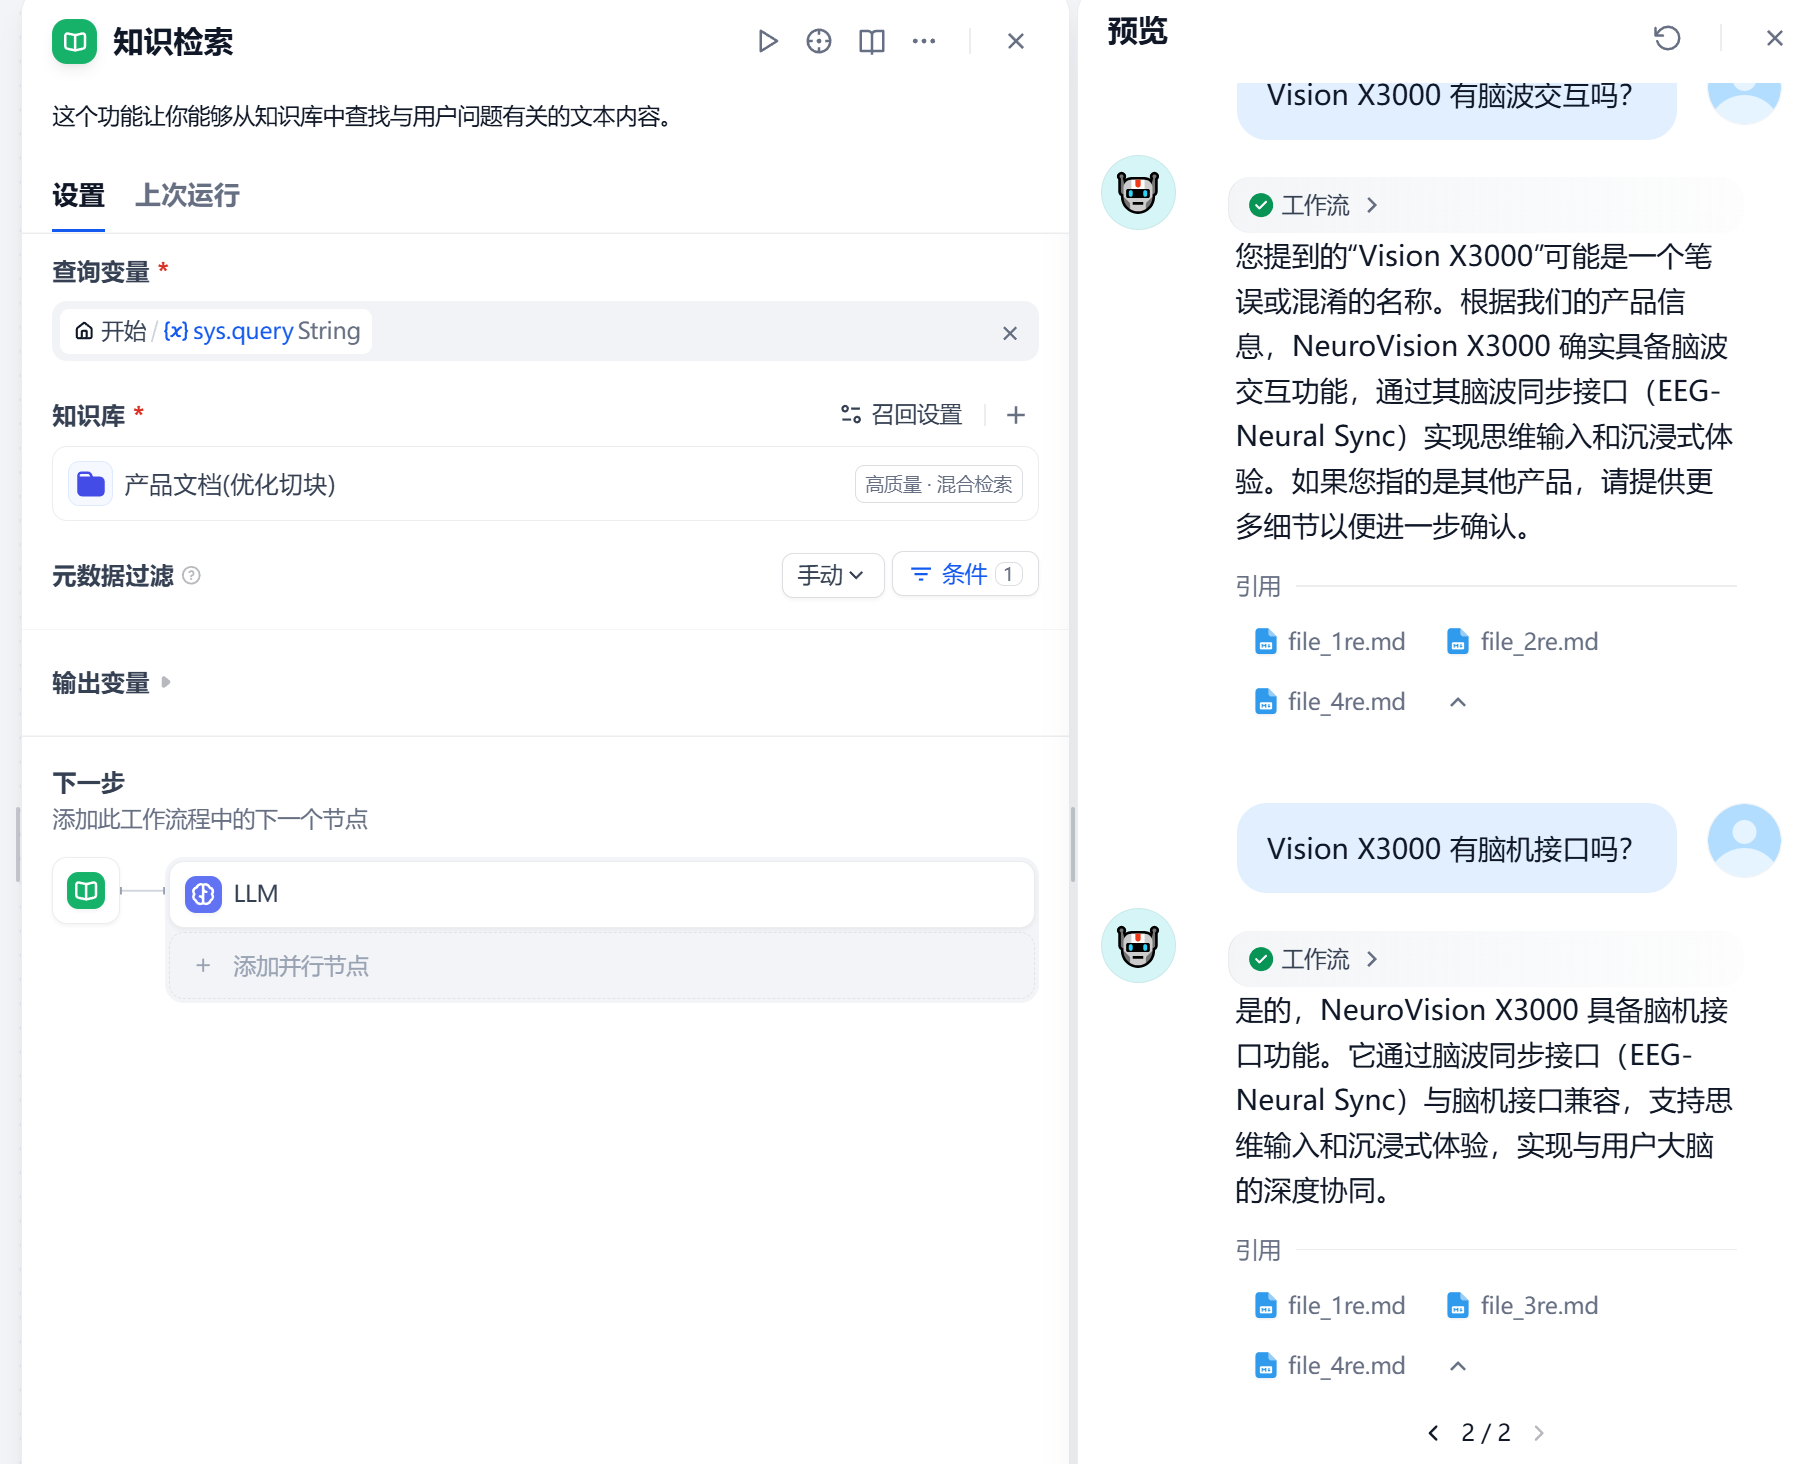Image resolution: width=1804 pixels, height=1464 pixels.
Task: Open the help documentation book icon
Action: (872, 41)
